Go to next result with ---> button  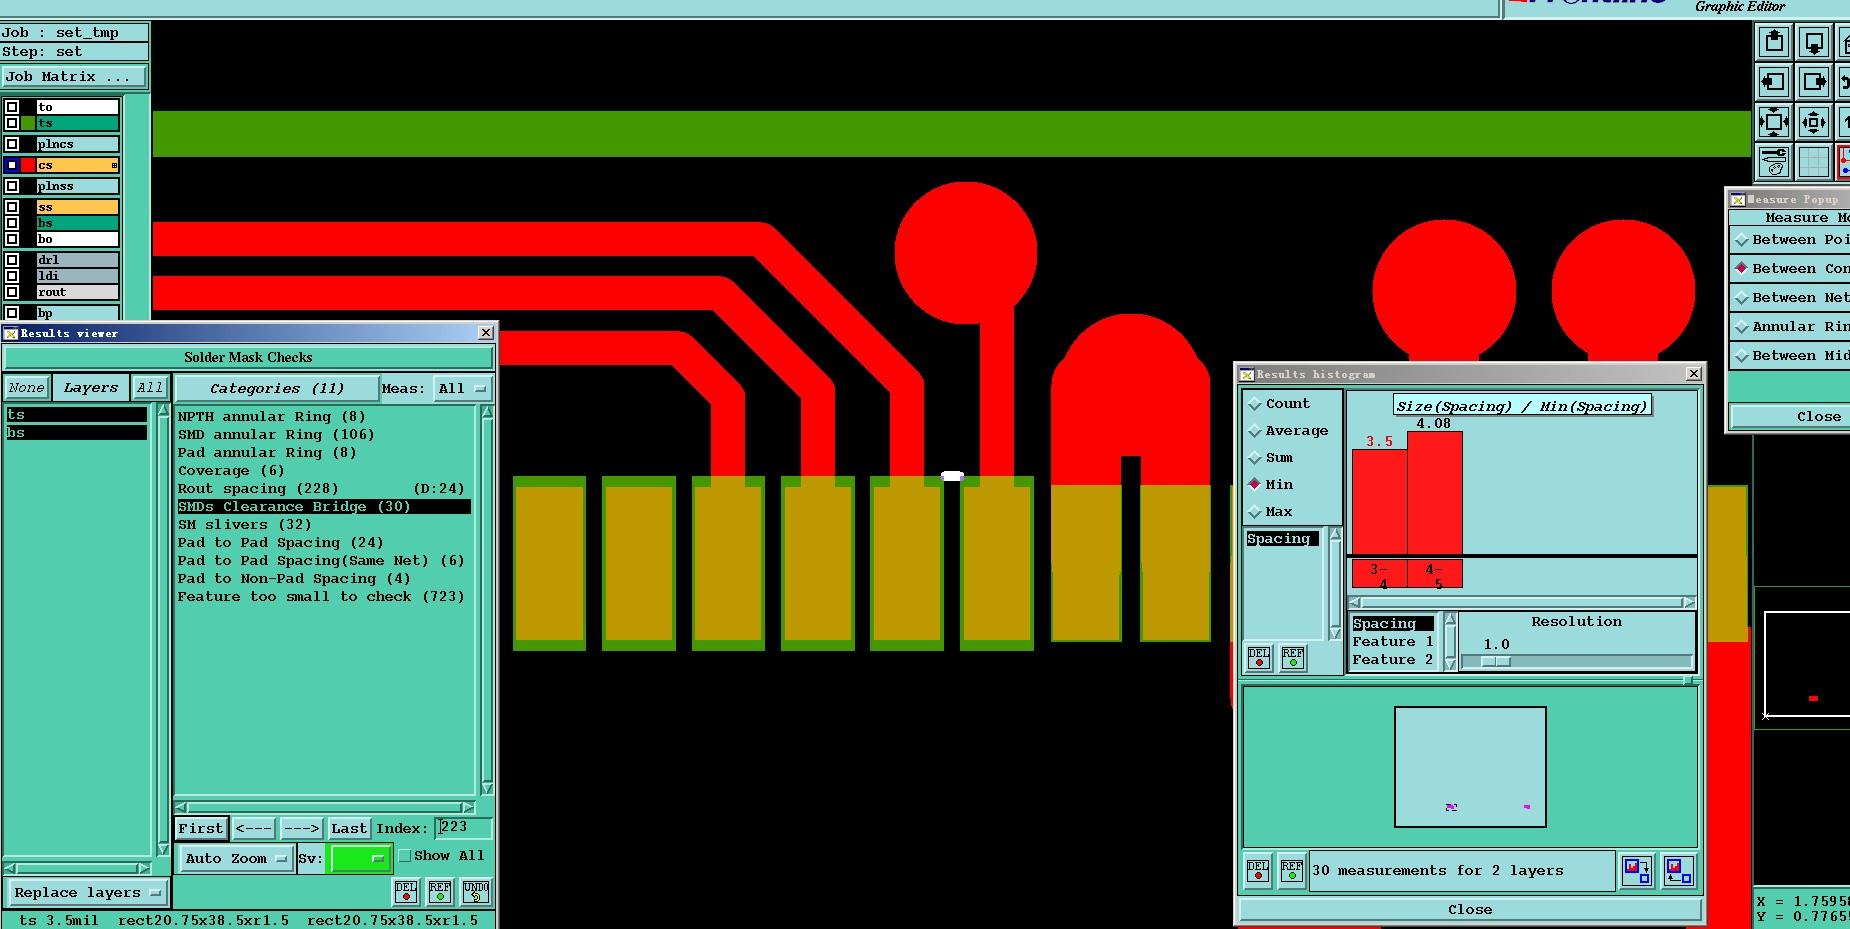point(301,829)
